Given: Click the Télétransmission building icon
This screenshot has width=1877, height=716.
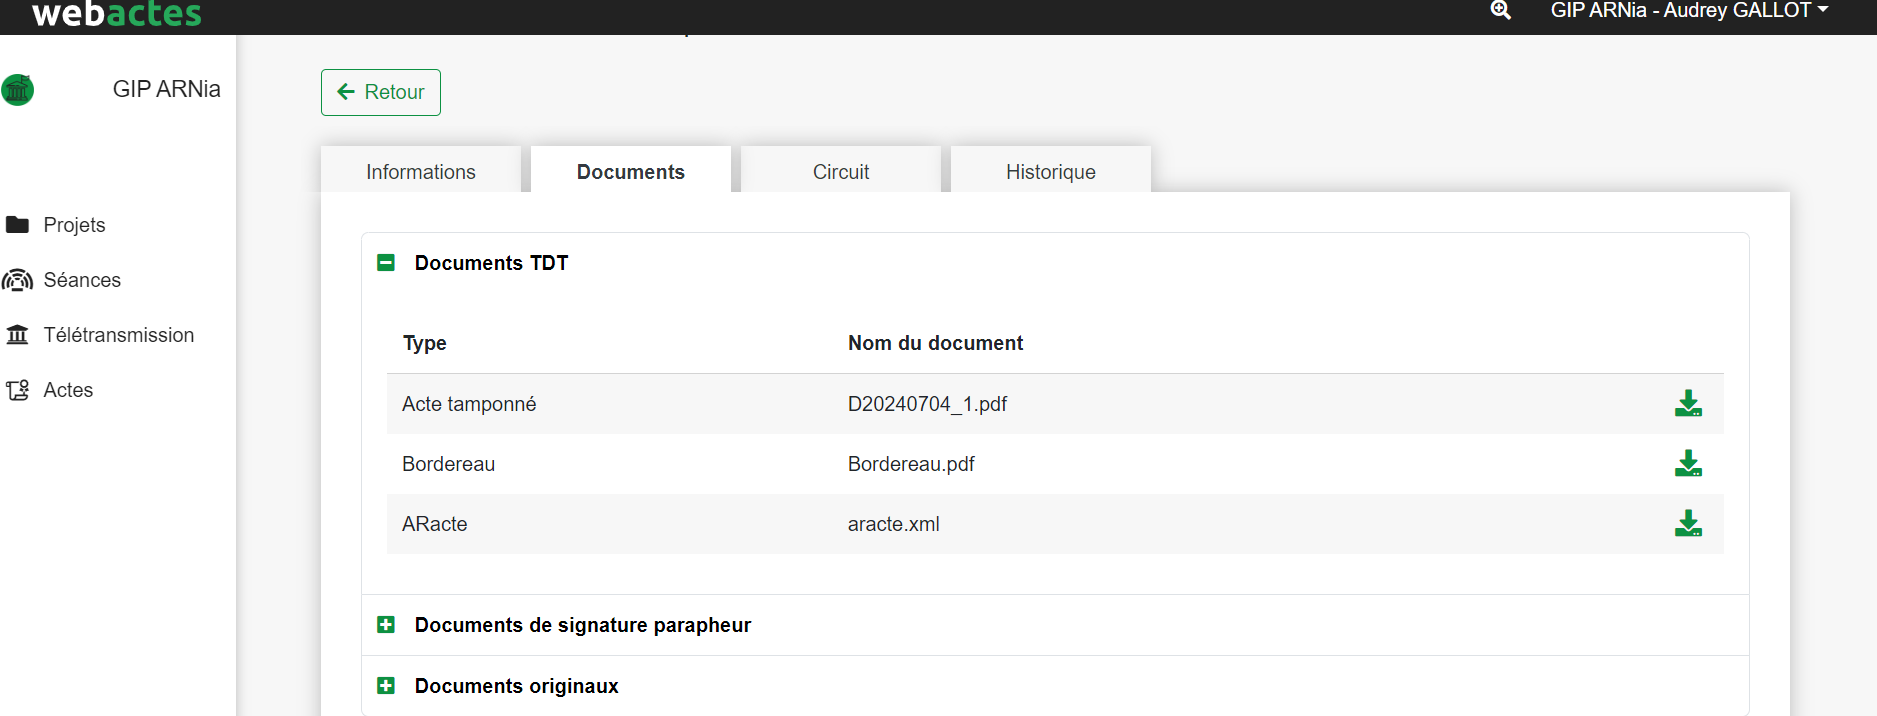Looking at the screenshot, I should (x=17, y=335).
